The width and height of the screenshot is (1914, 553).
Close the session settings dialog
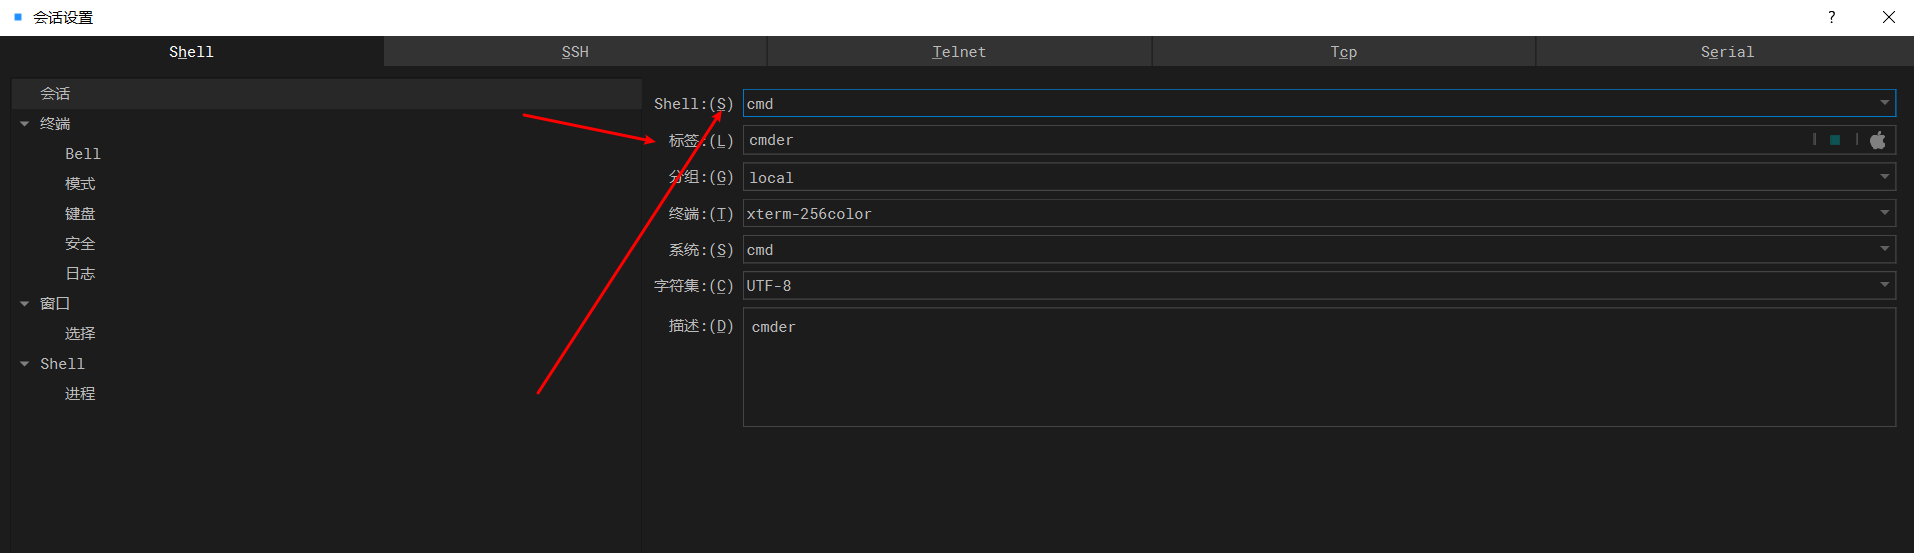pos(1888,17)
